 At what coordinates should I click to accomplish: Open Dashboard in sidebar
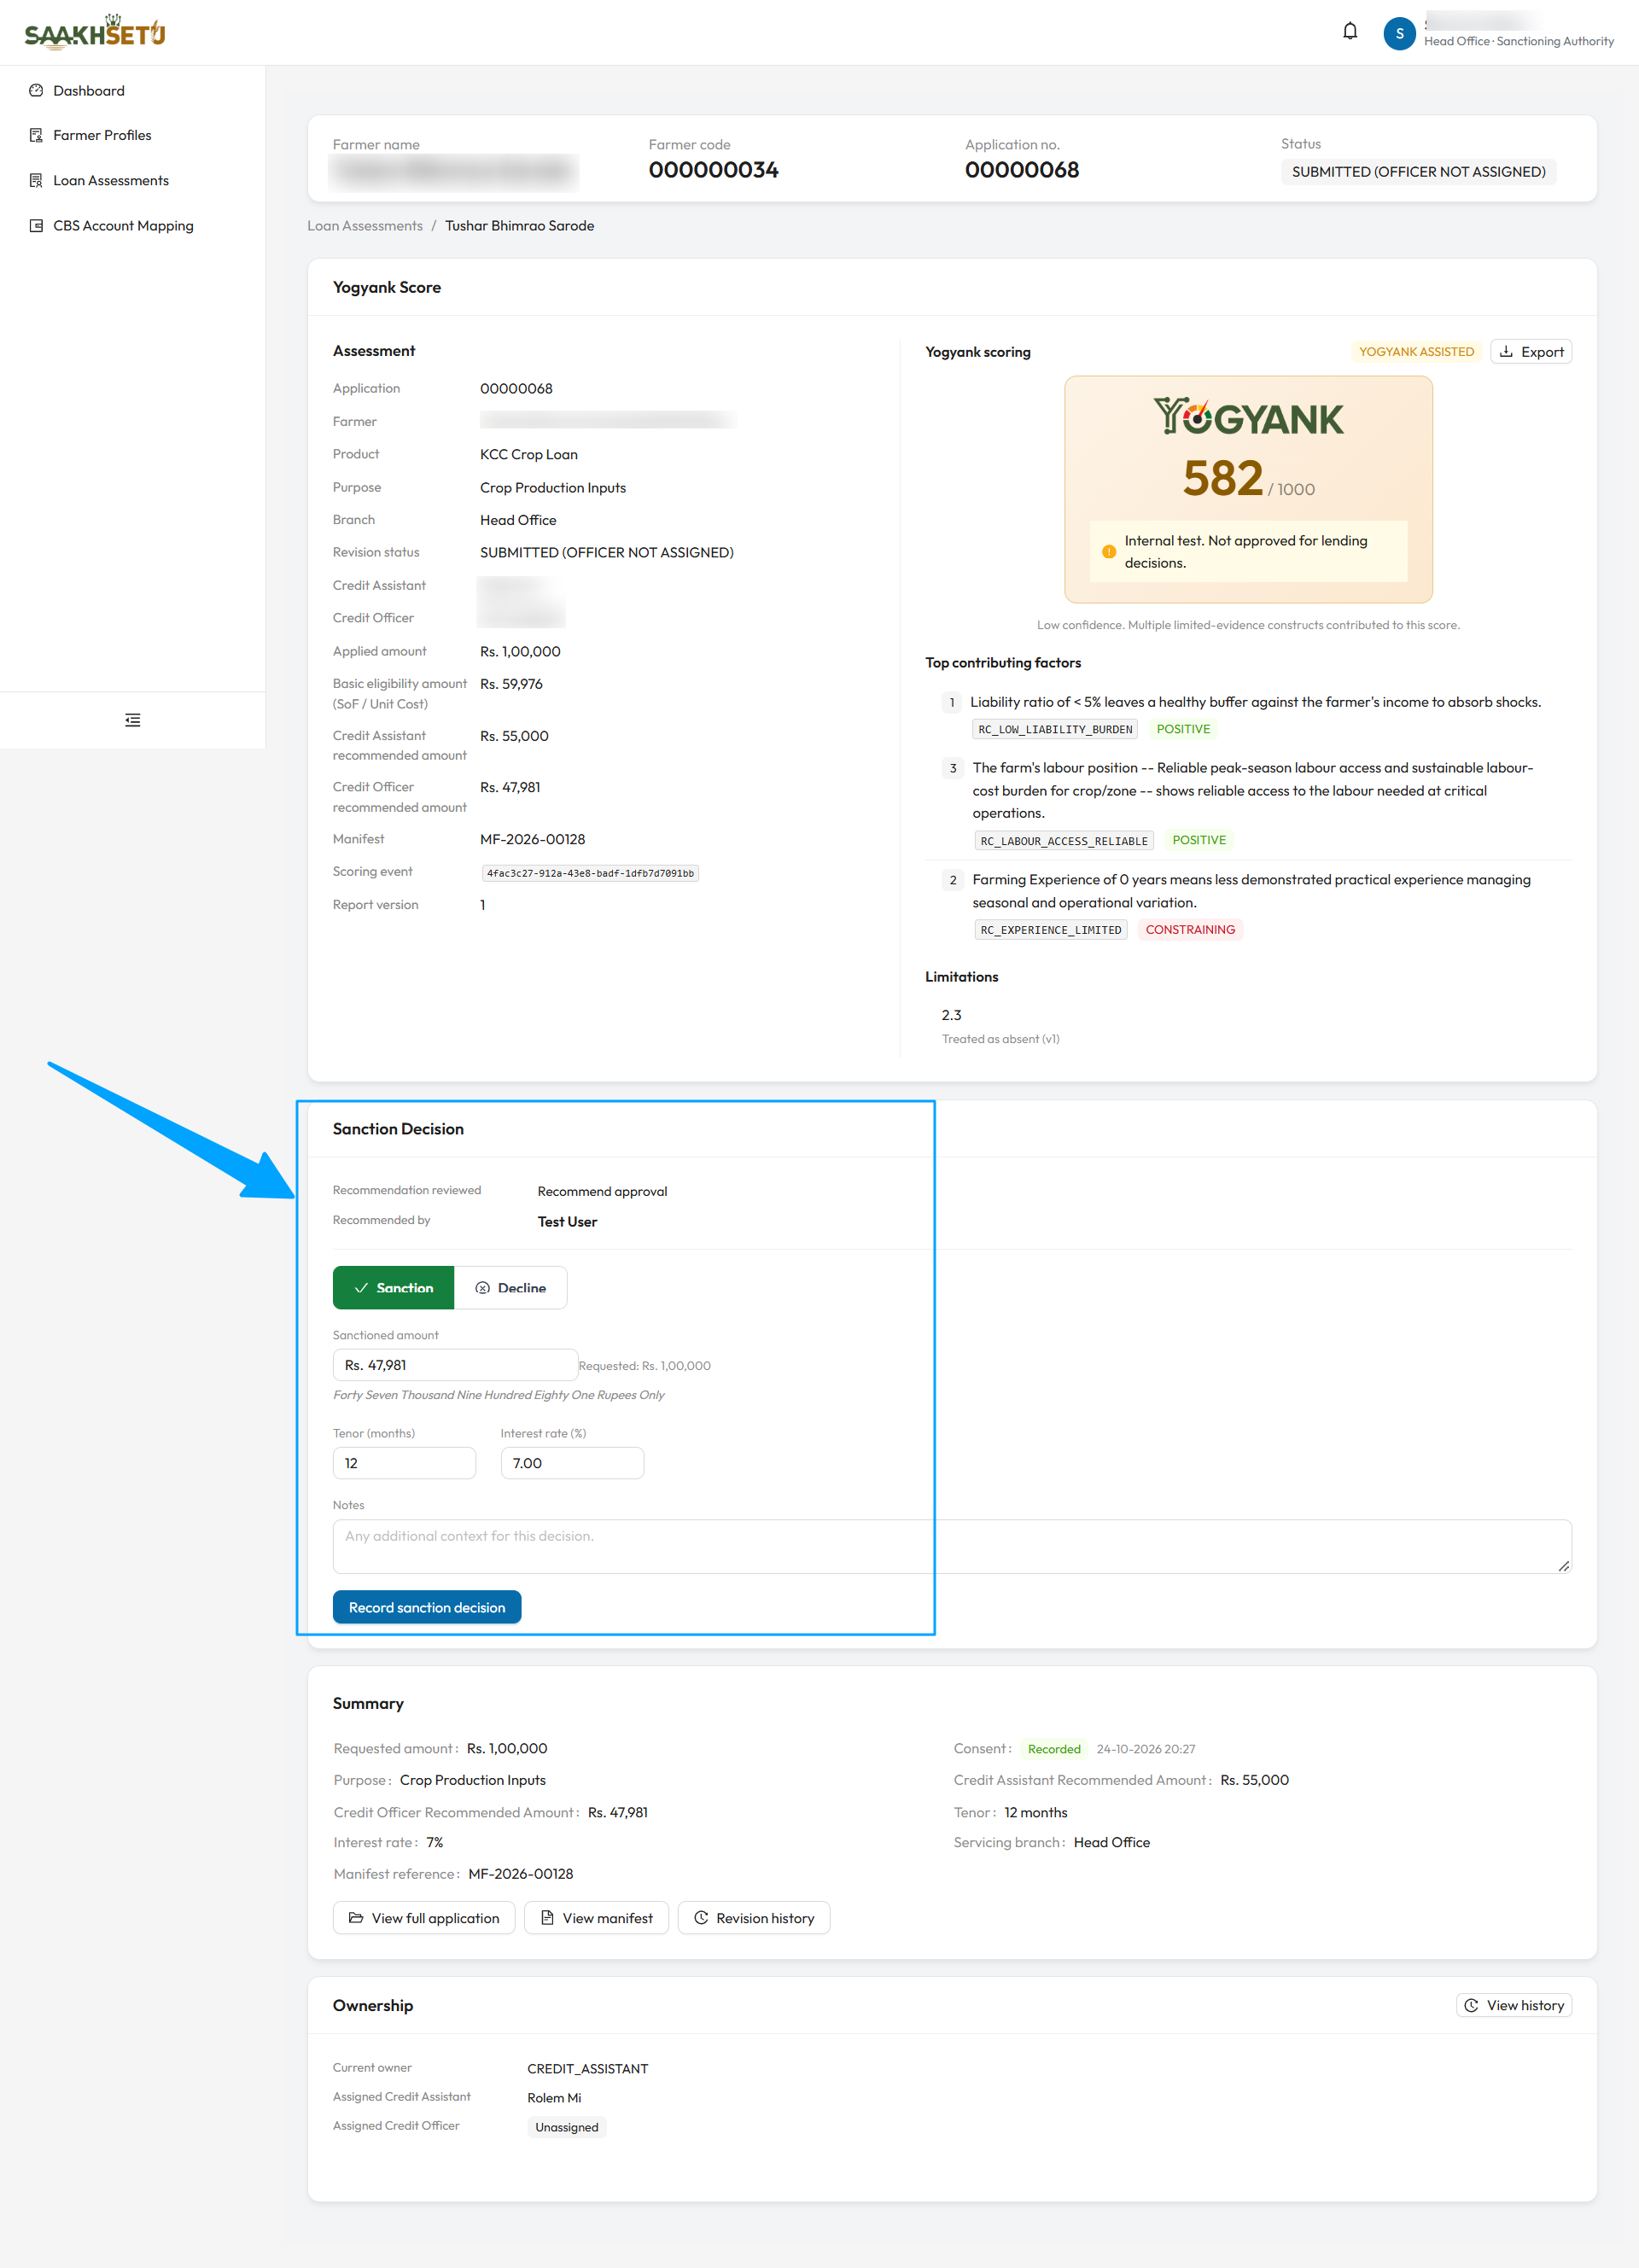tap(89, 91)
